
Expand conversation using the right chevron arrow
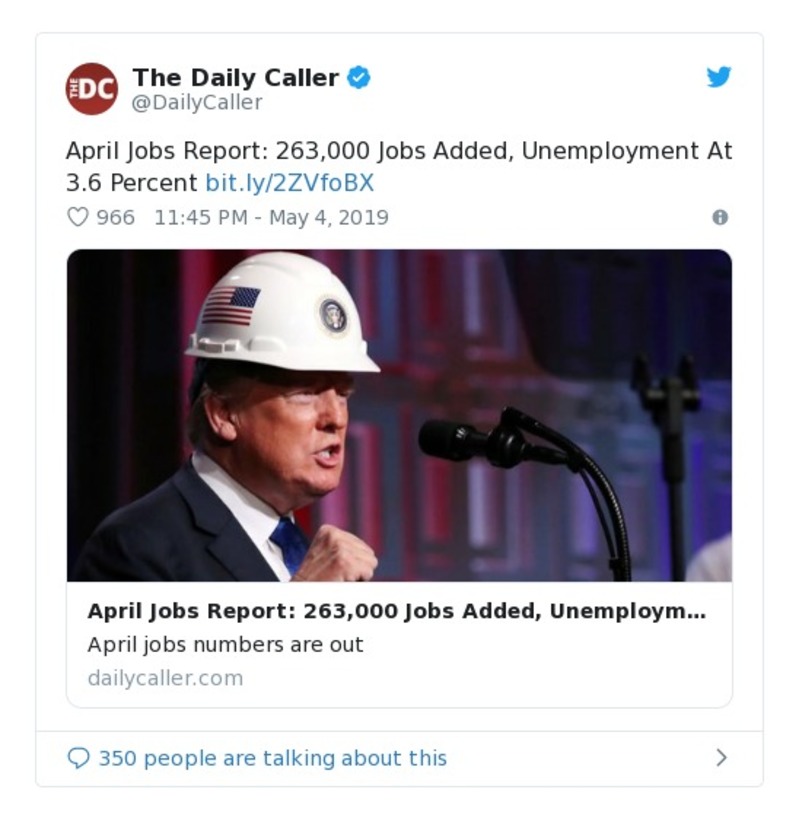point(721,758)
